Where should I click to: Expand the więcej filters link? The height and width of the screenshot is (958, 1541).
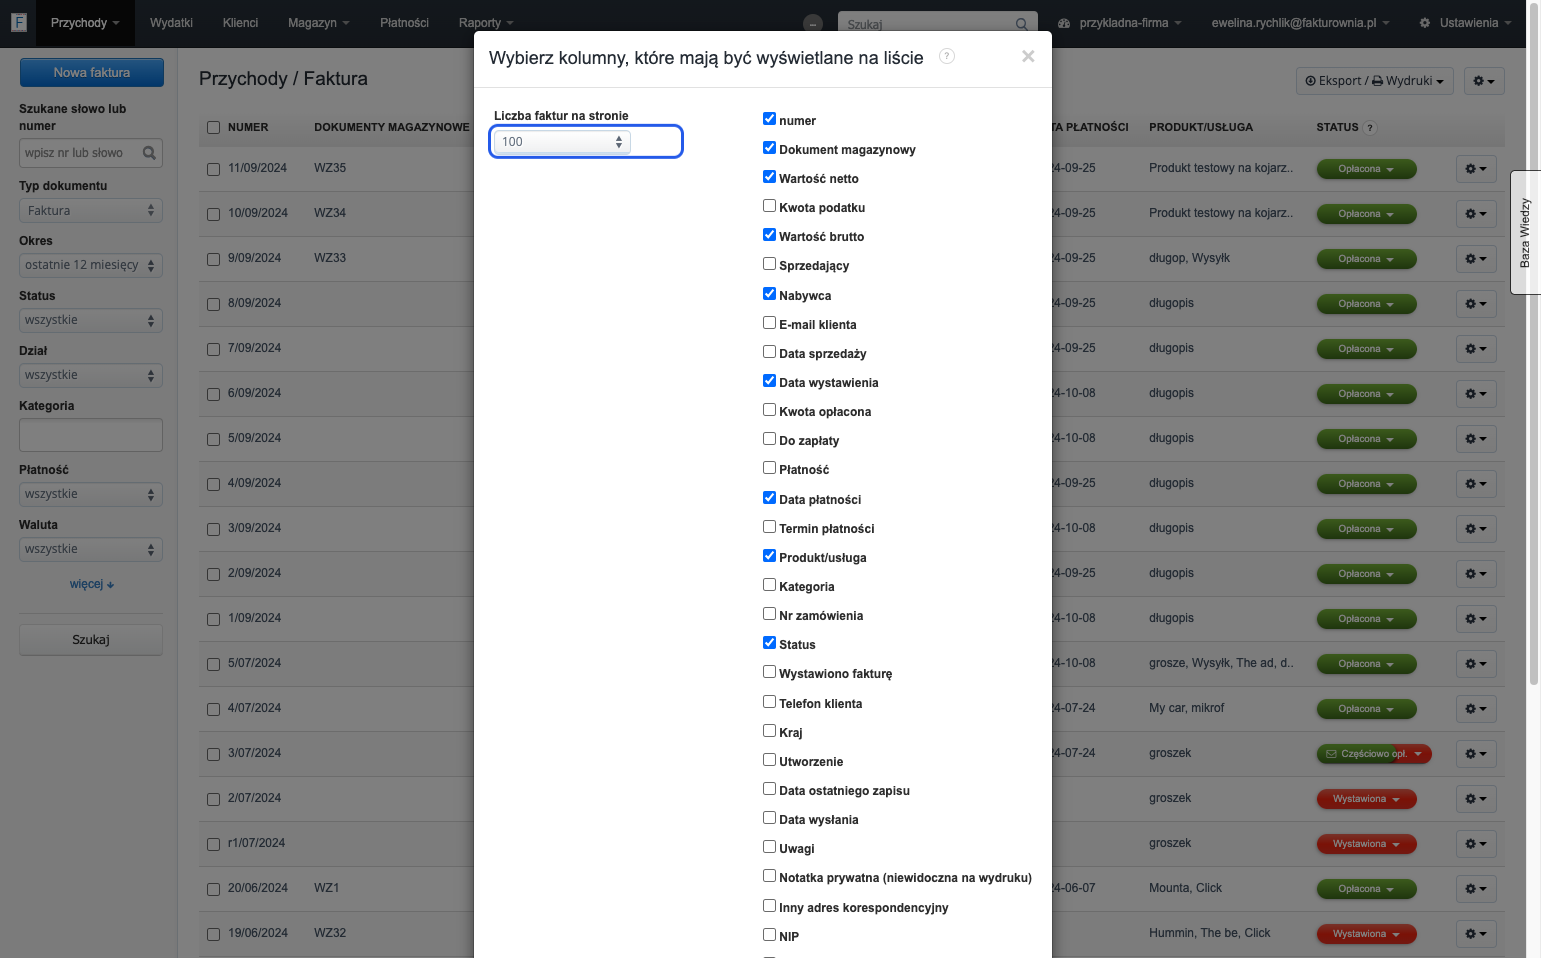pyautogui.click(x=92, y=584)
